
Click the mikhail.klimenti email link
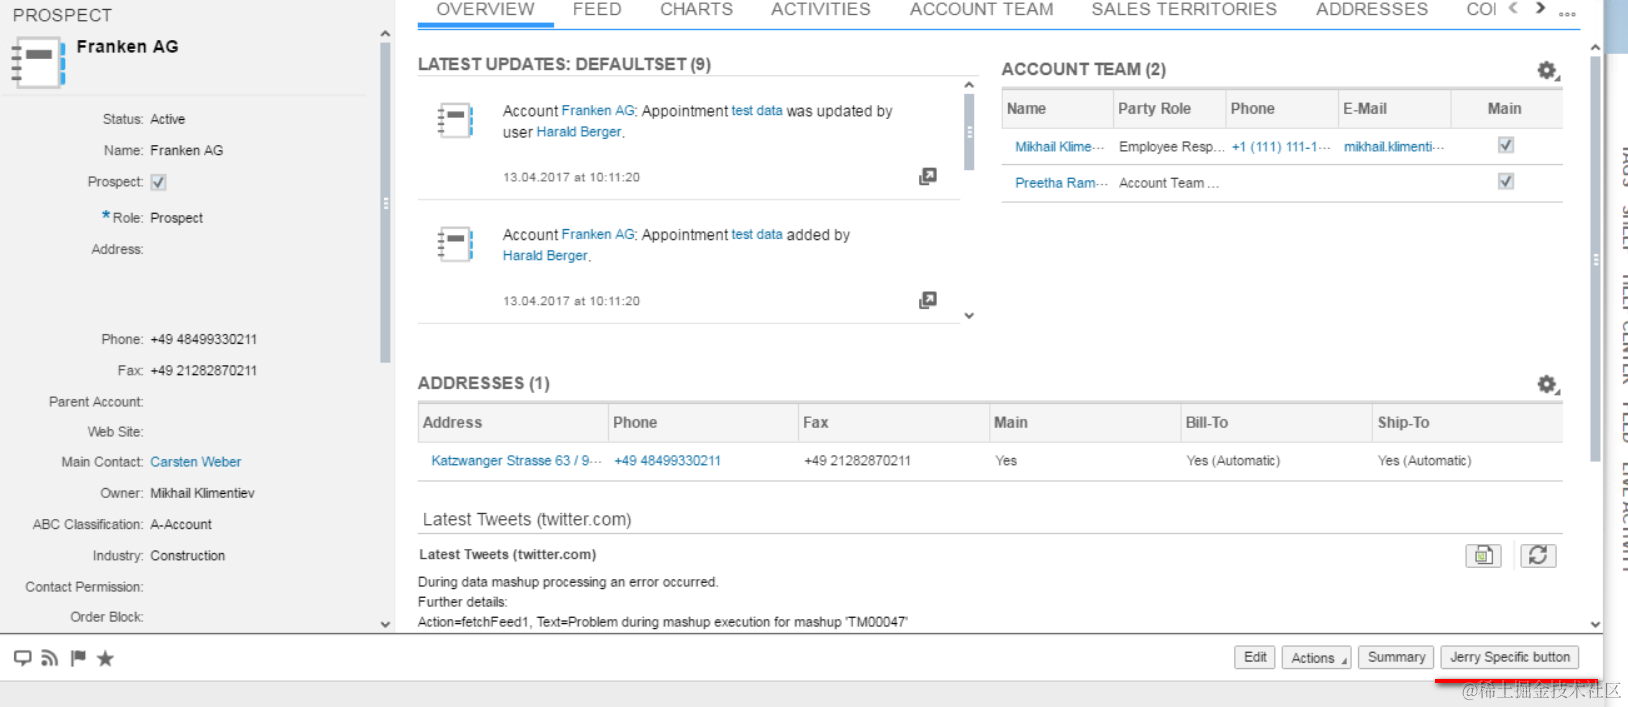[1393, 146]
